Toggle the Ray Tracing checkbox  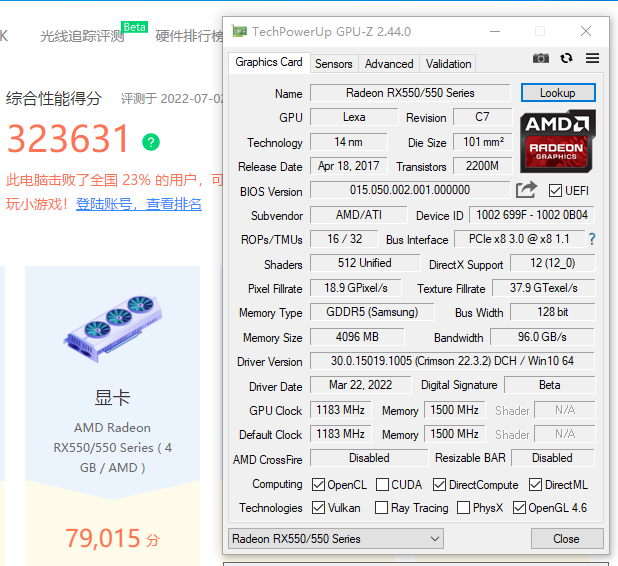tap(381, 508)
